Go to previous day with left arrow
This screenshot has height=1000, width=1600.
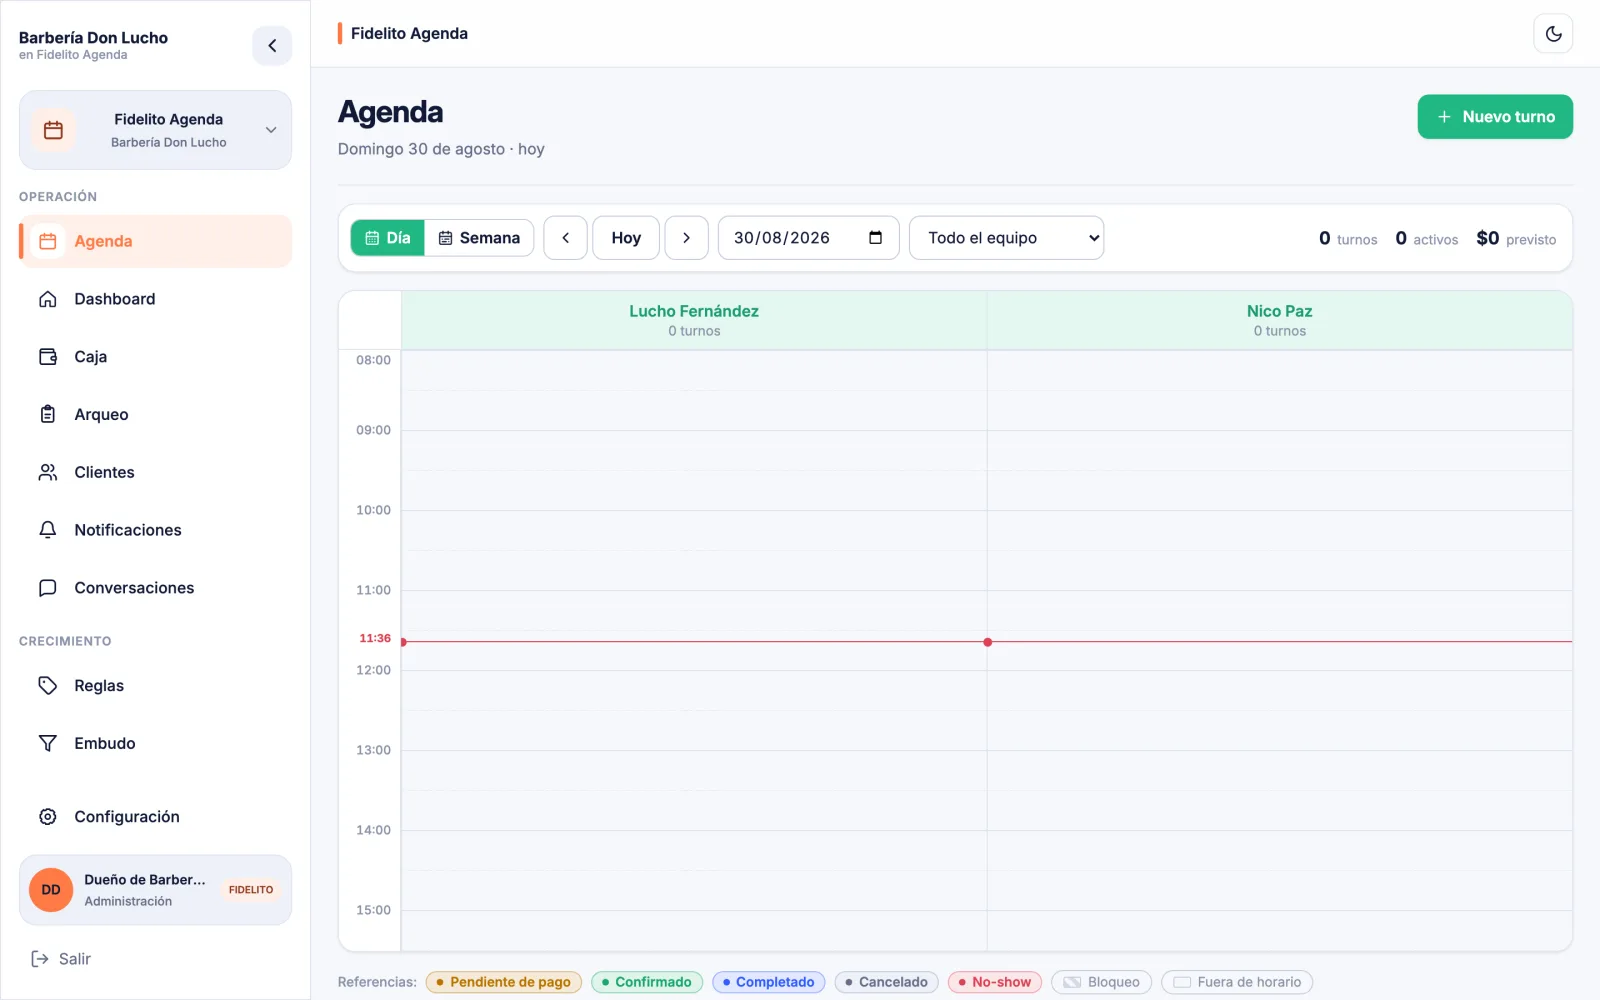click(566, 238)
